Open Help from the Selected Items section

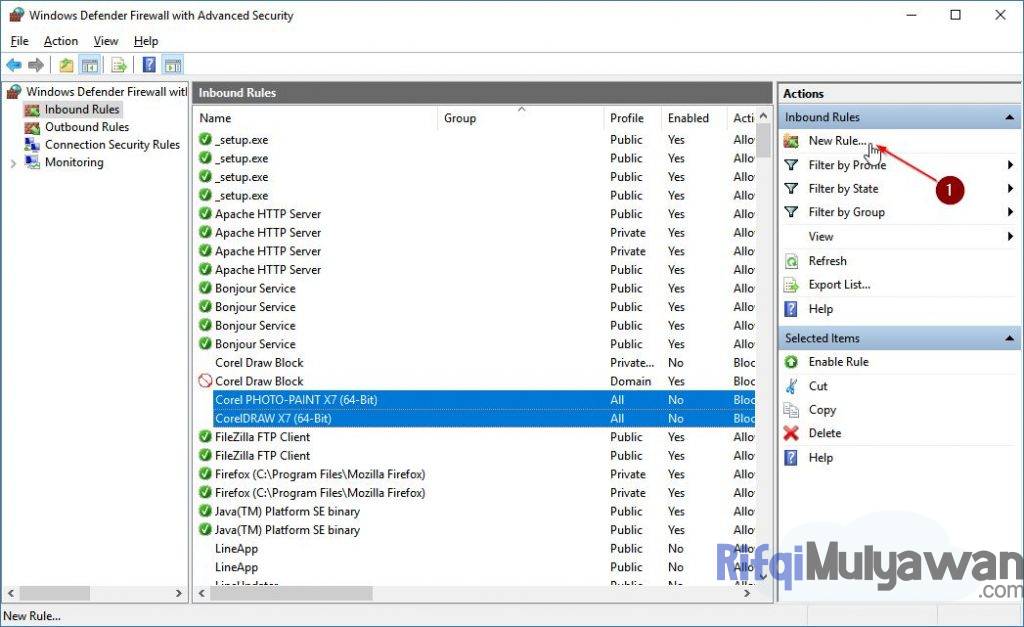coord(820,457)
